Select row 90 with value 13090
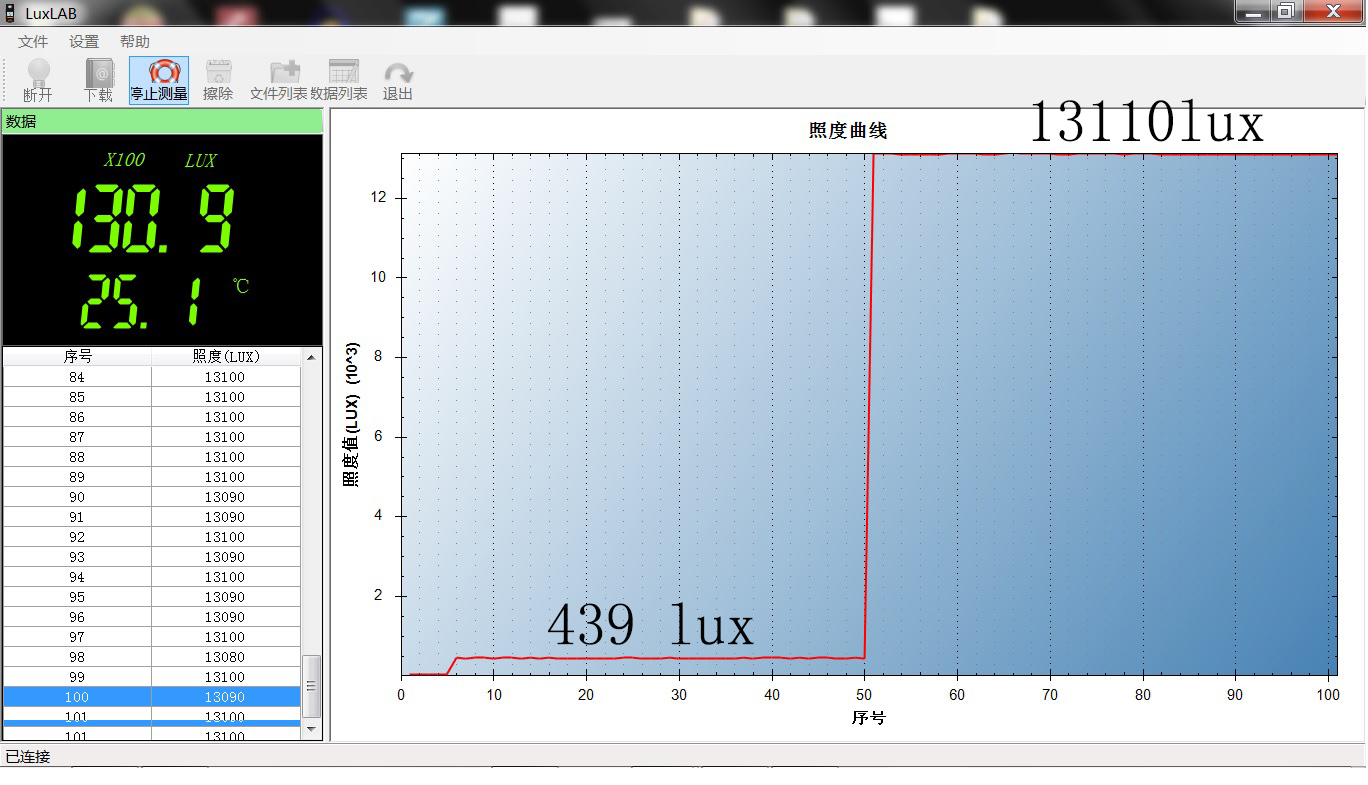The image size is (1368, 785). (152, 497)
